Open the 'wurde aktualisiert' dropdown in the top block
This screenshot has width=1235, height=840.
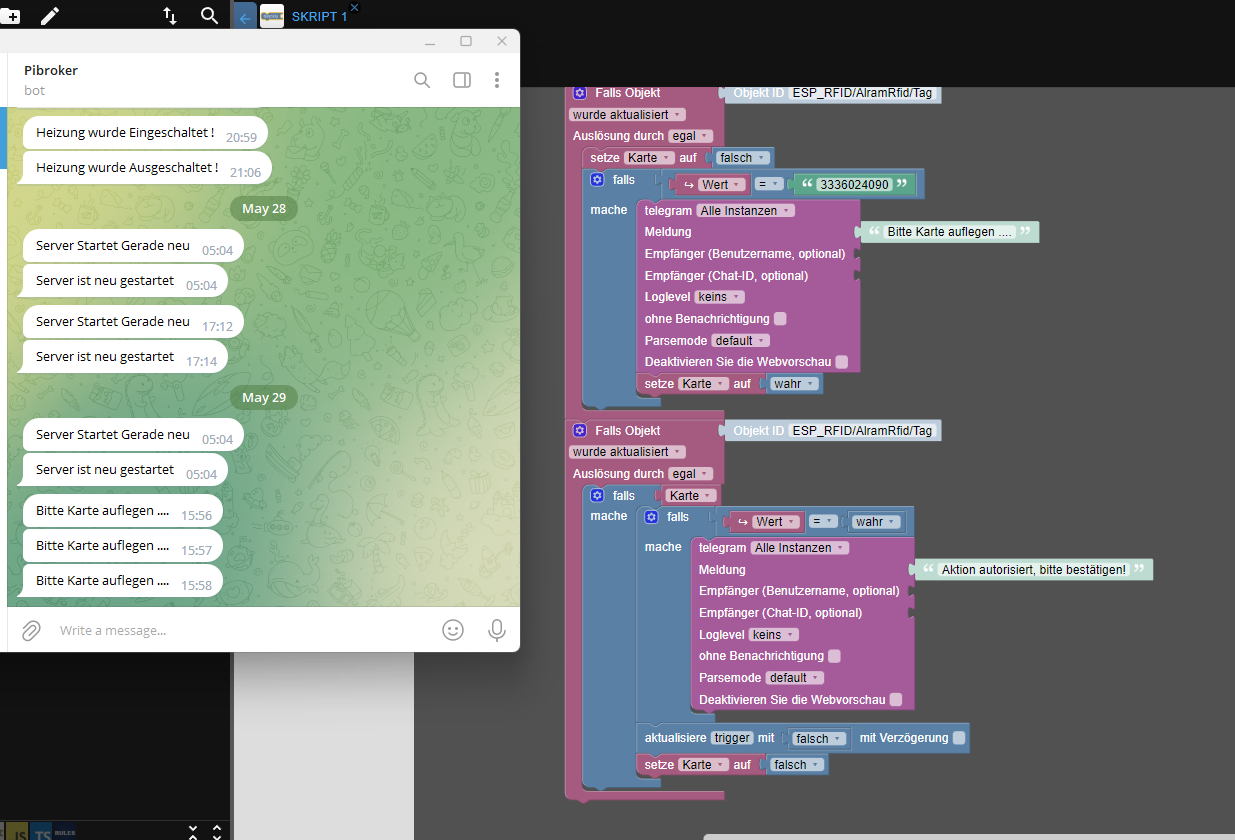[x=628, y=115]
